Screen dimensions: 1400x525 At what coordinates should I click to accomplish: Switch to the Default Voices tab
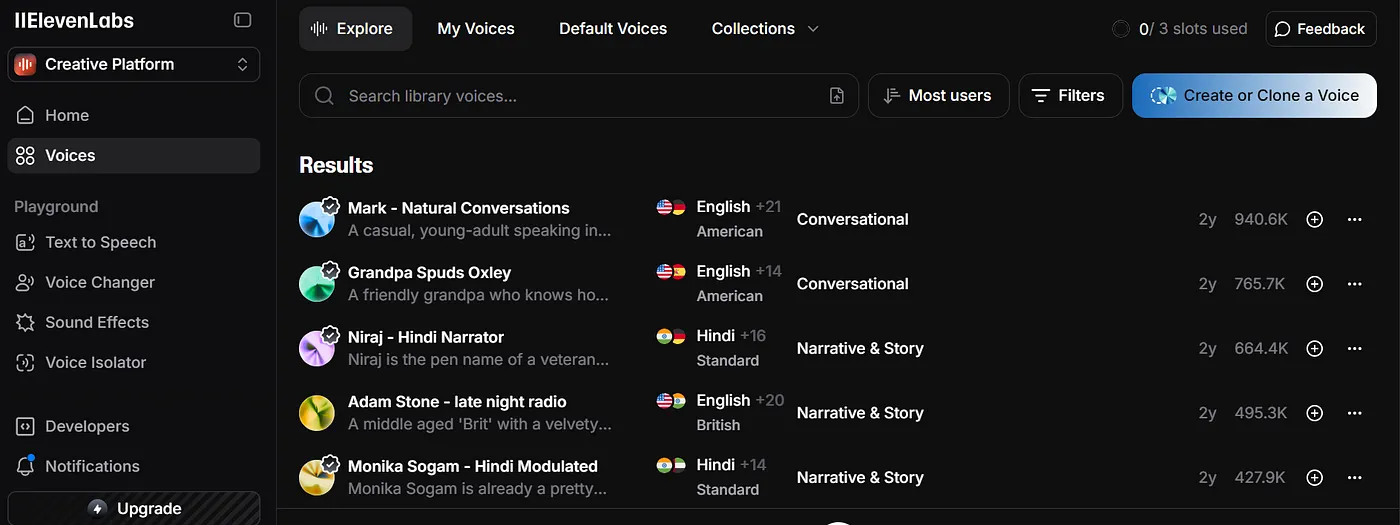click(x=613, y=29)
